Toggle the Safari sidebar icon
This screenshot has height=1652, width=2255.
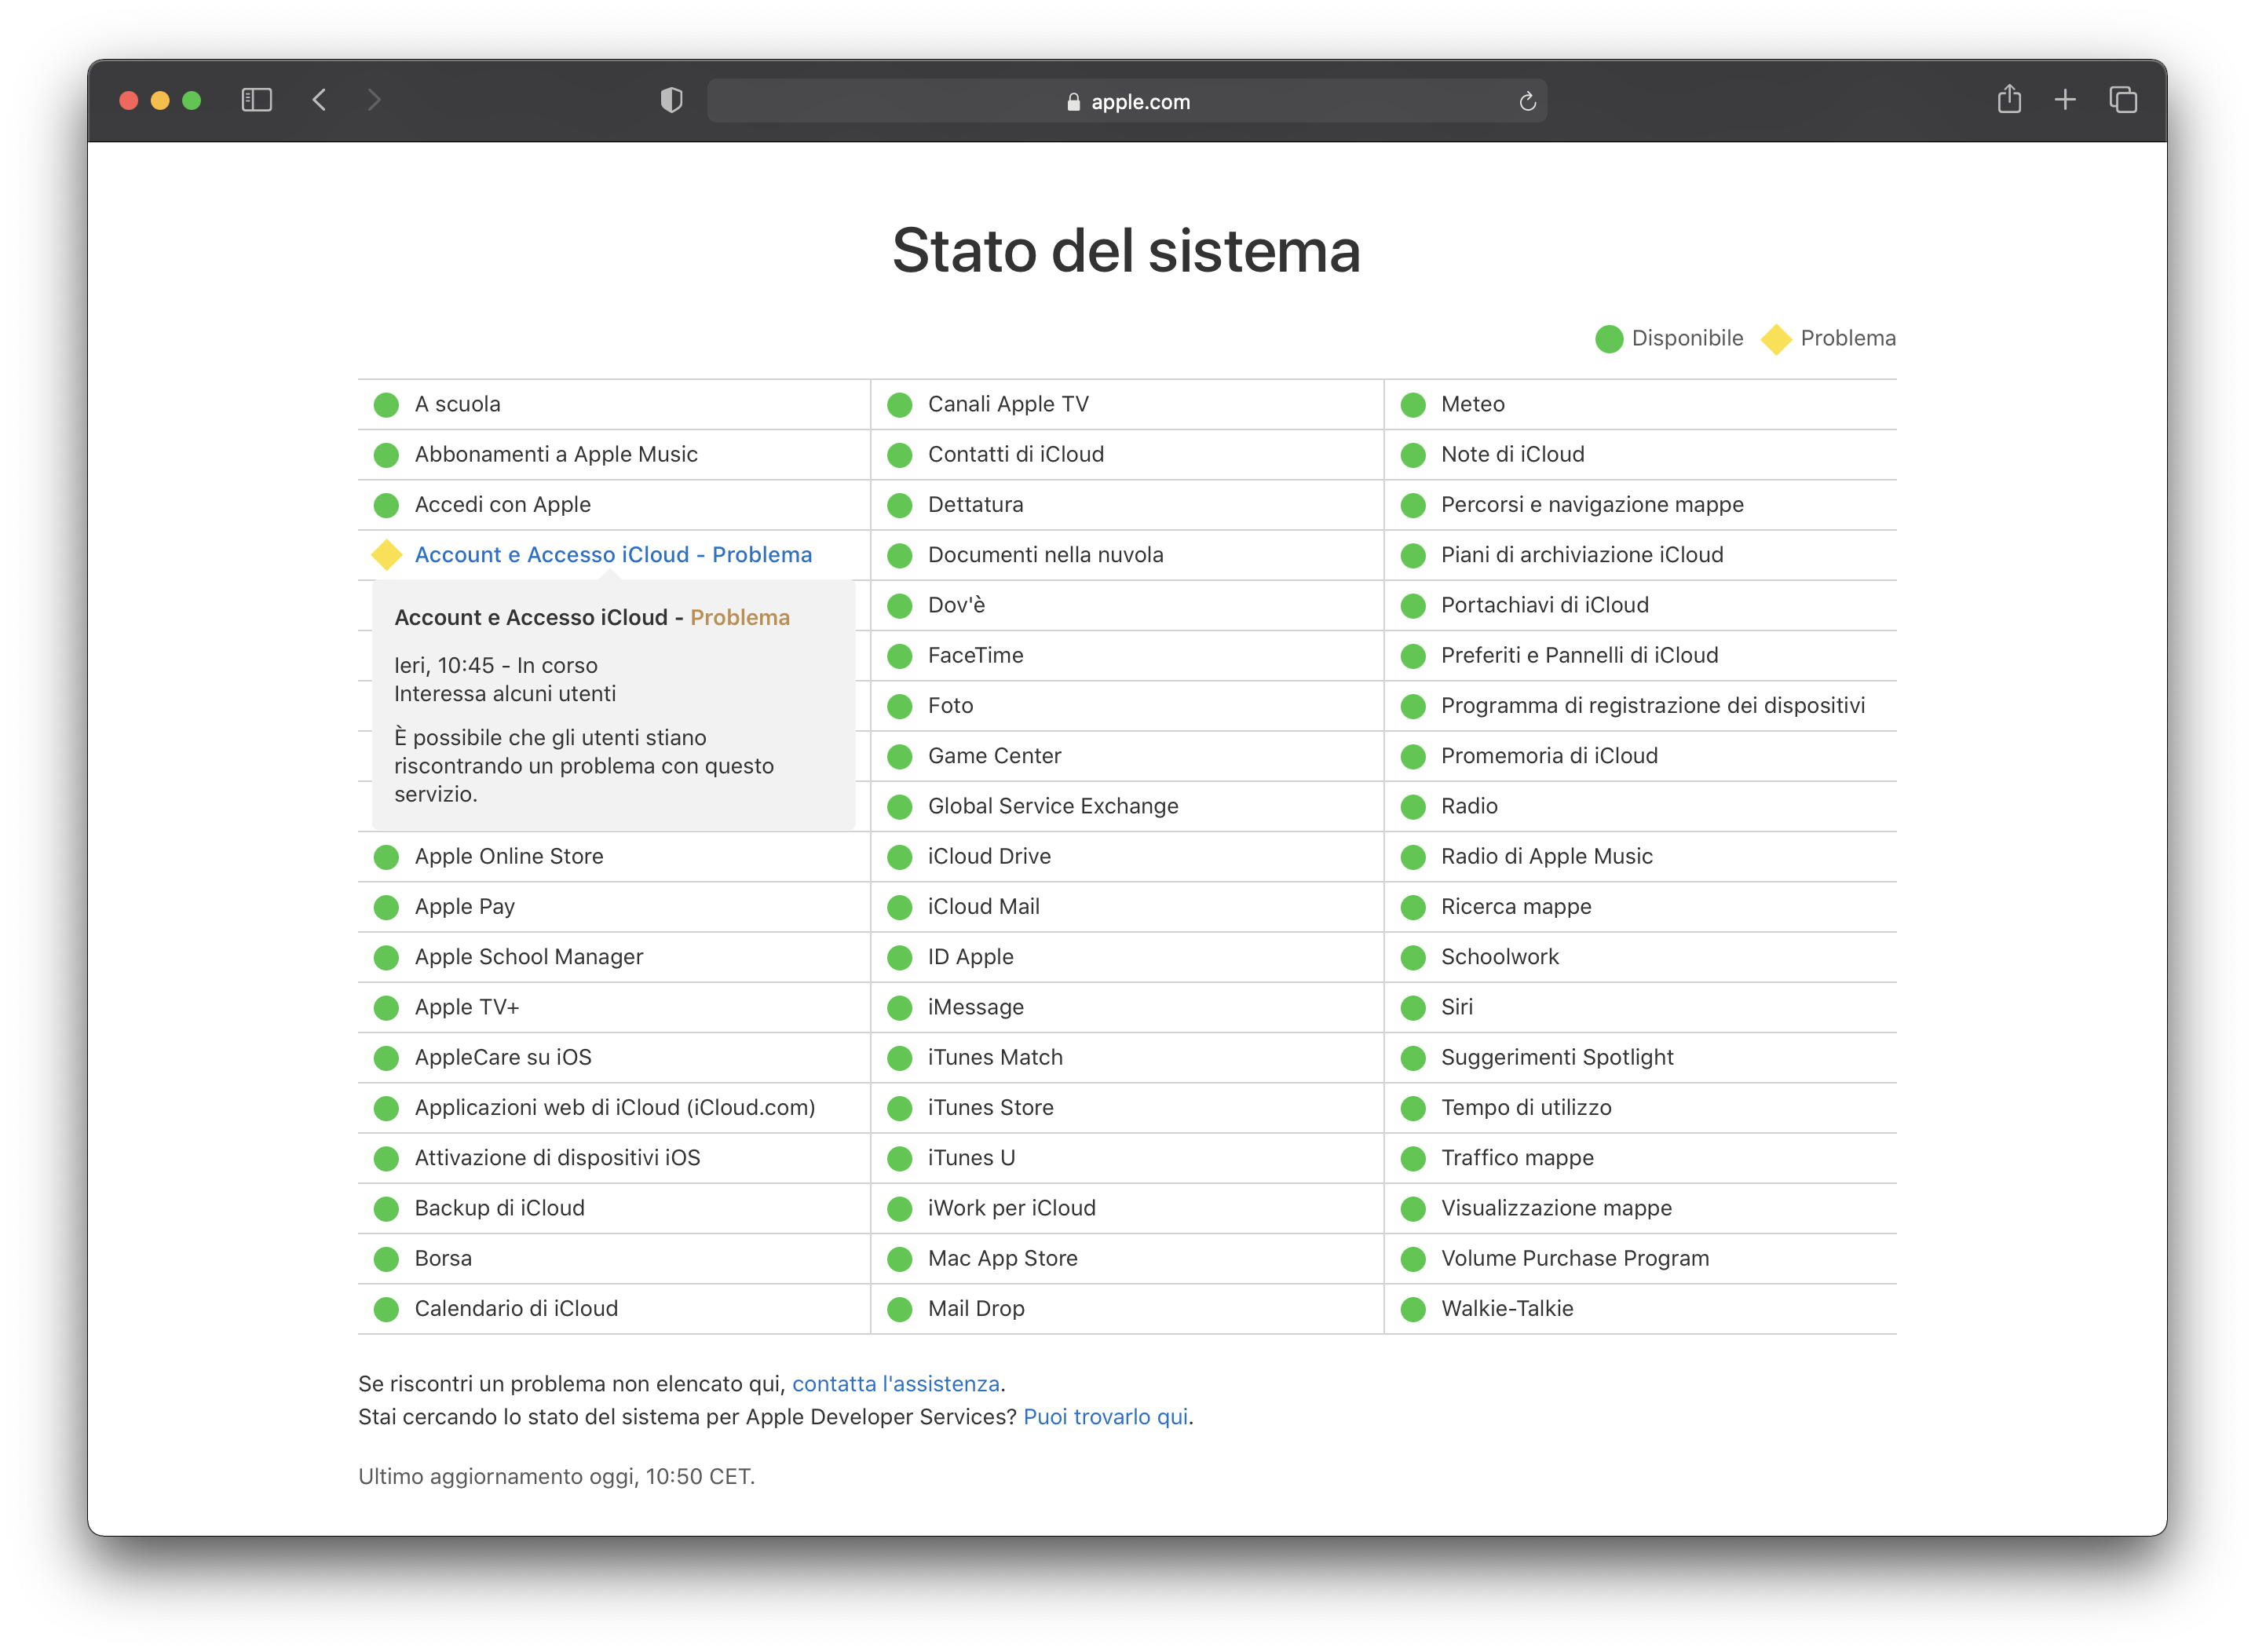(x=256, y=100)
